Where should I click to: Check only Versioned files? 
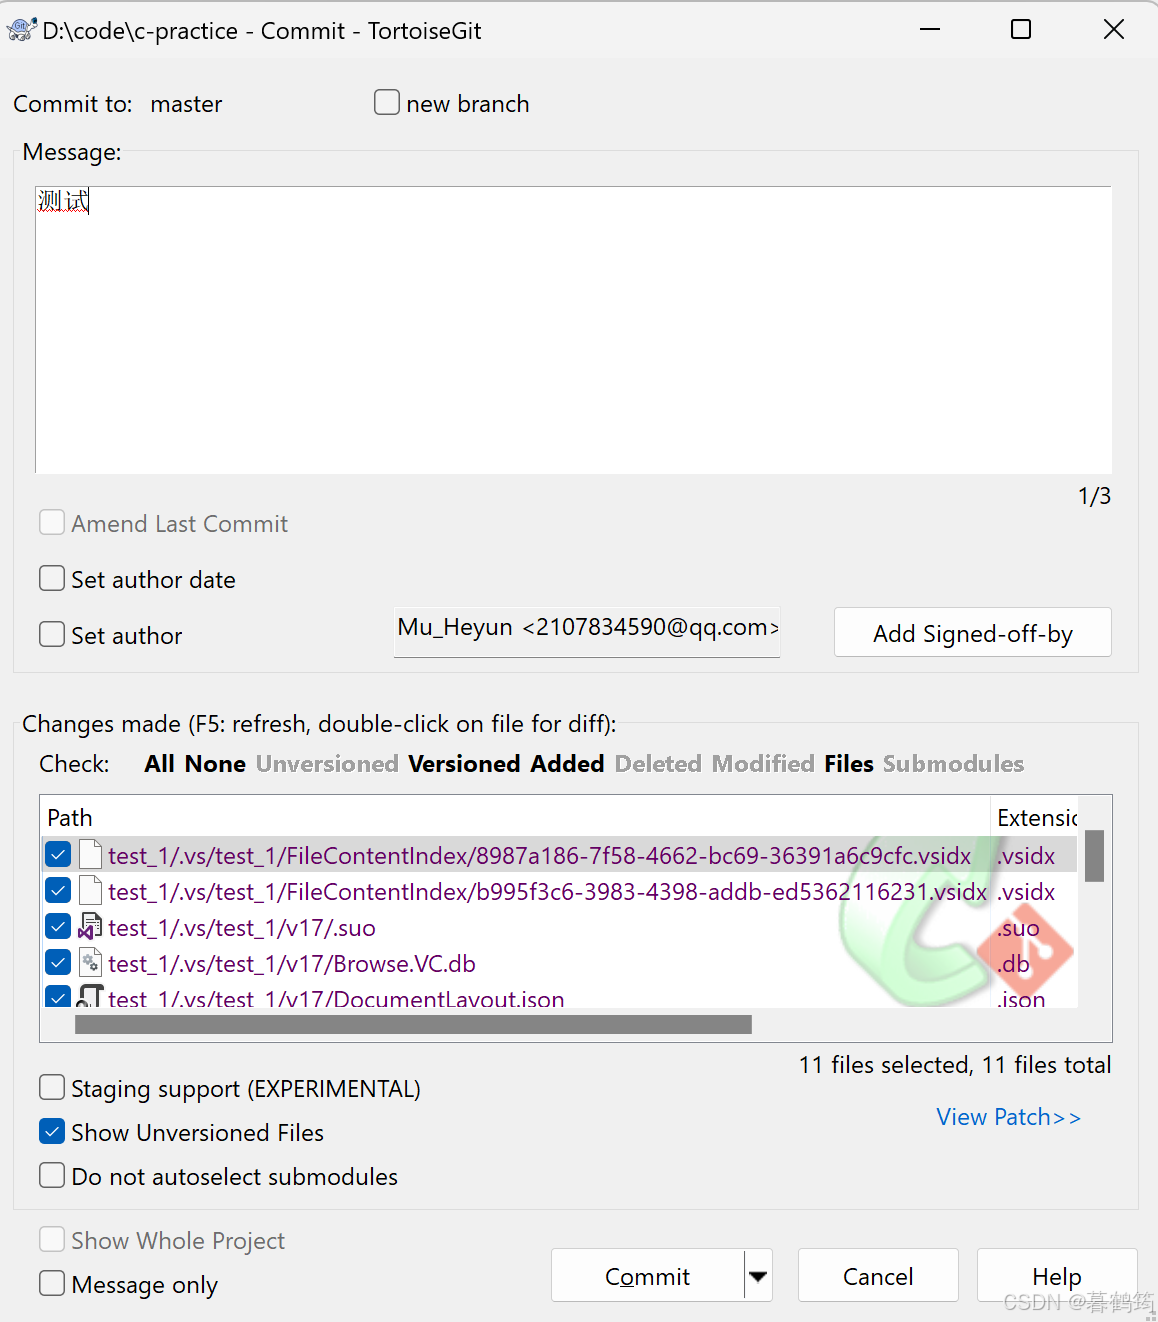tap(464, 764)
